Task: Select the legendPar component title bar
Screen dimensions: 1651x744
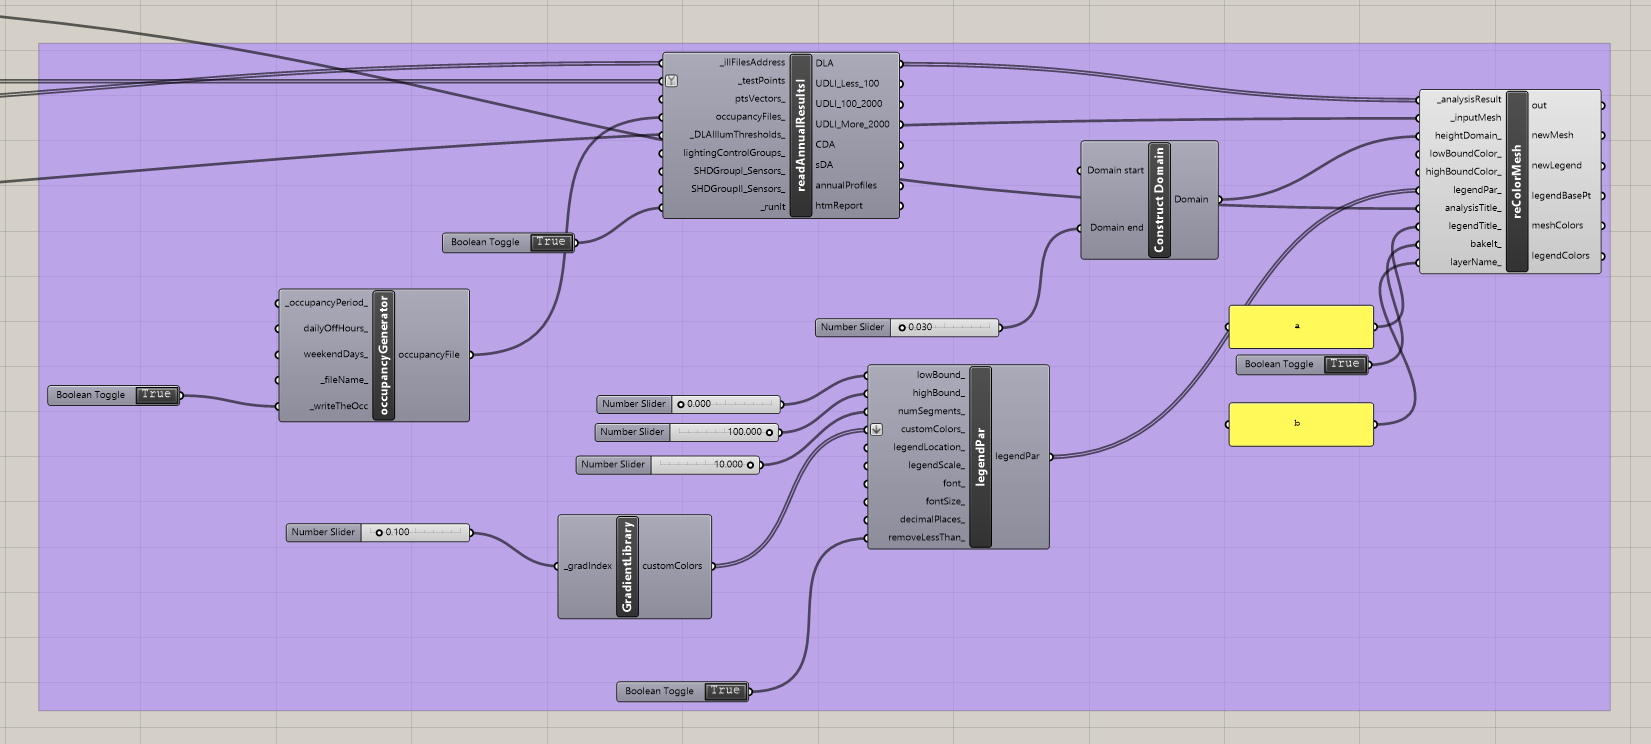Action: pos(980,456)
